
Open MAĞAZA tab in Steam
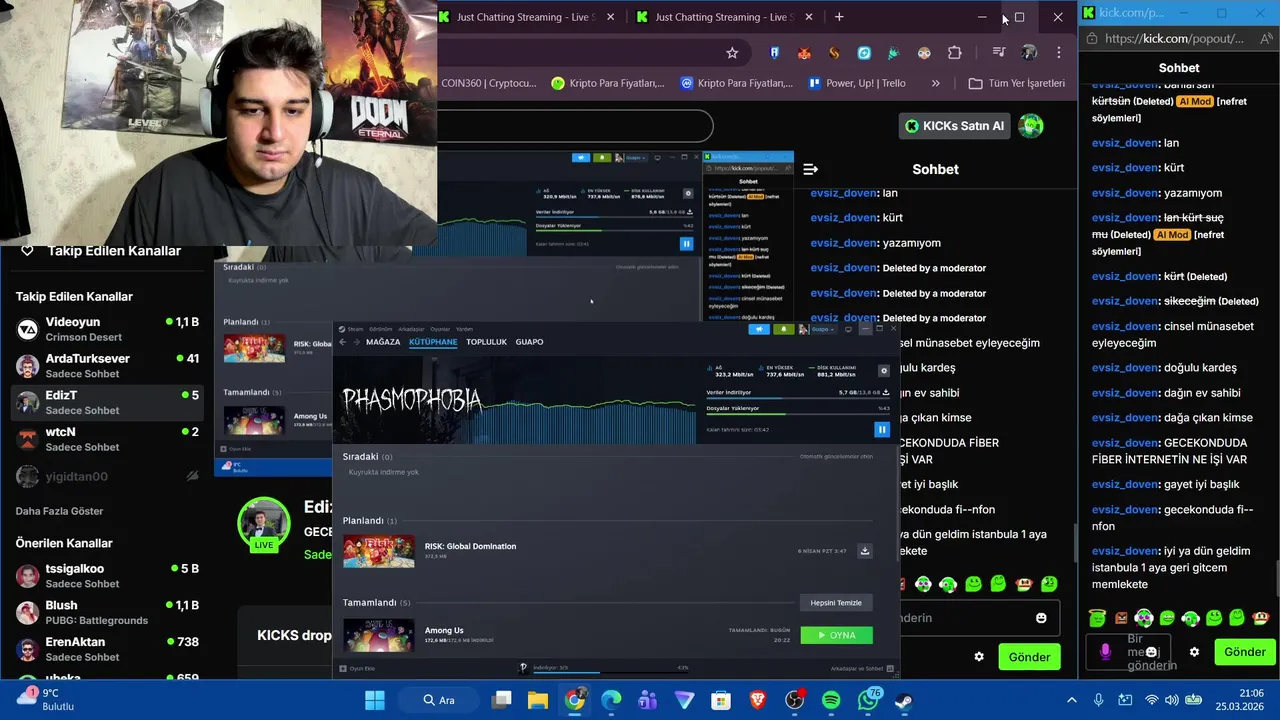click(x=383, y=342)
